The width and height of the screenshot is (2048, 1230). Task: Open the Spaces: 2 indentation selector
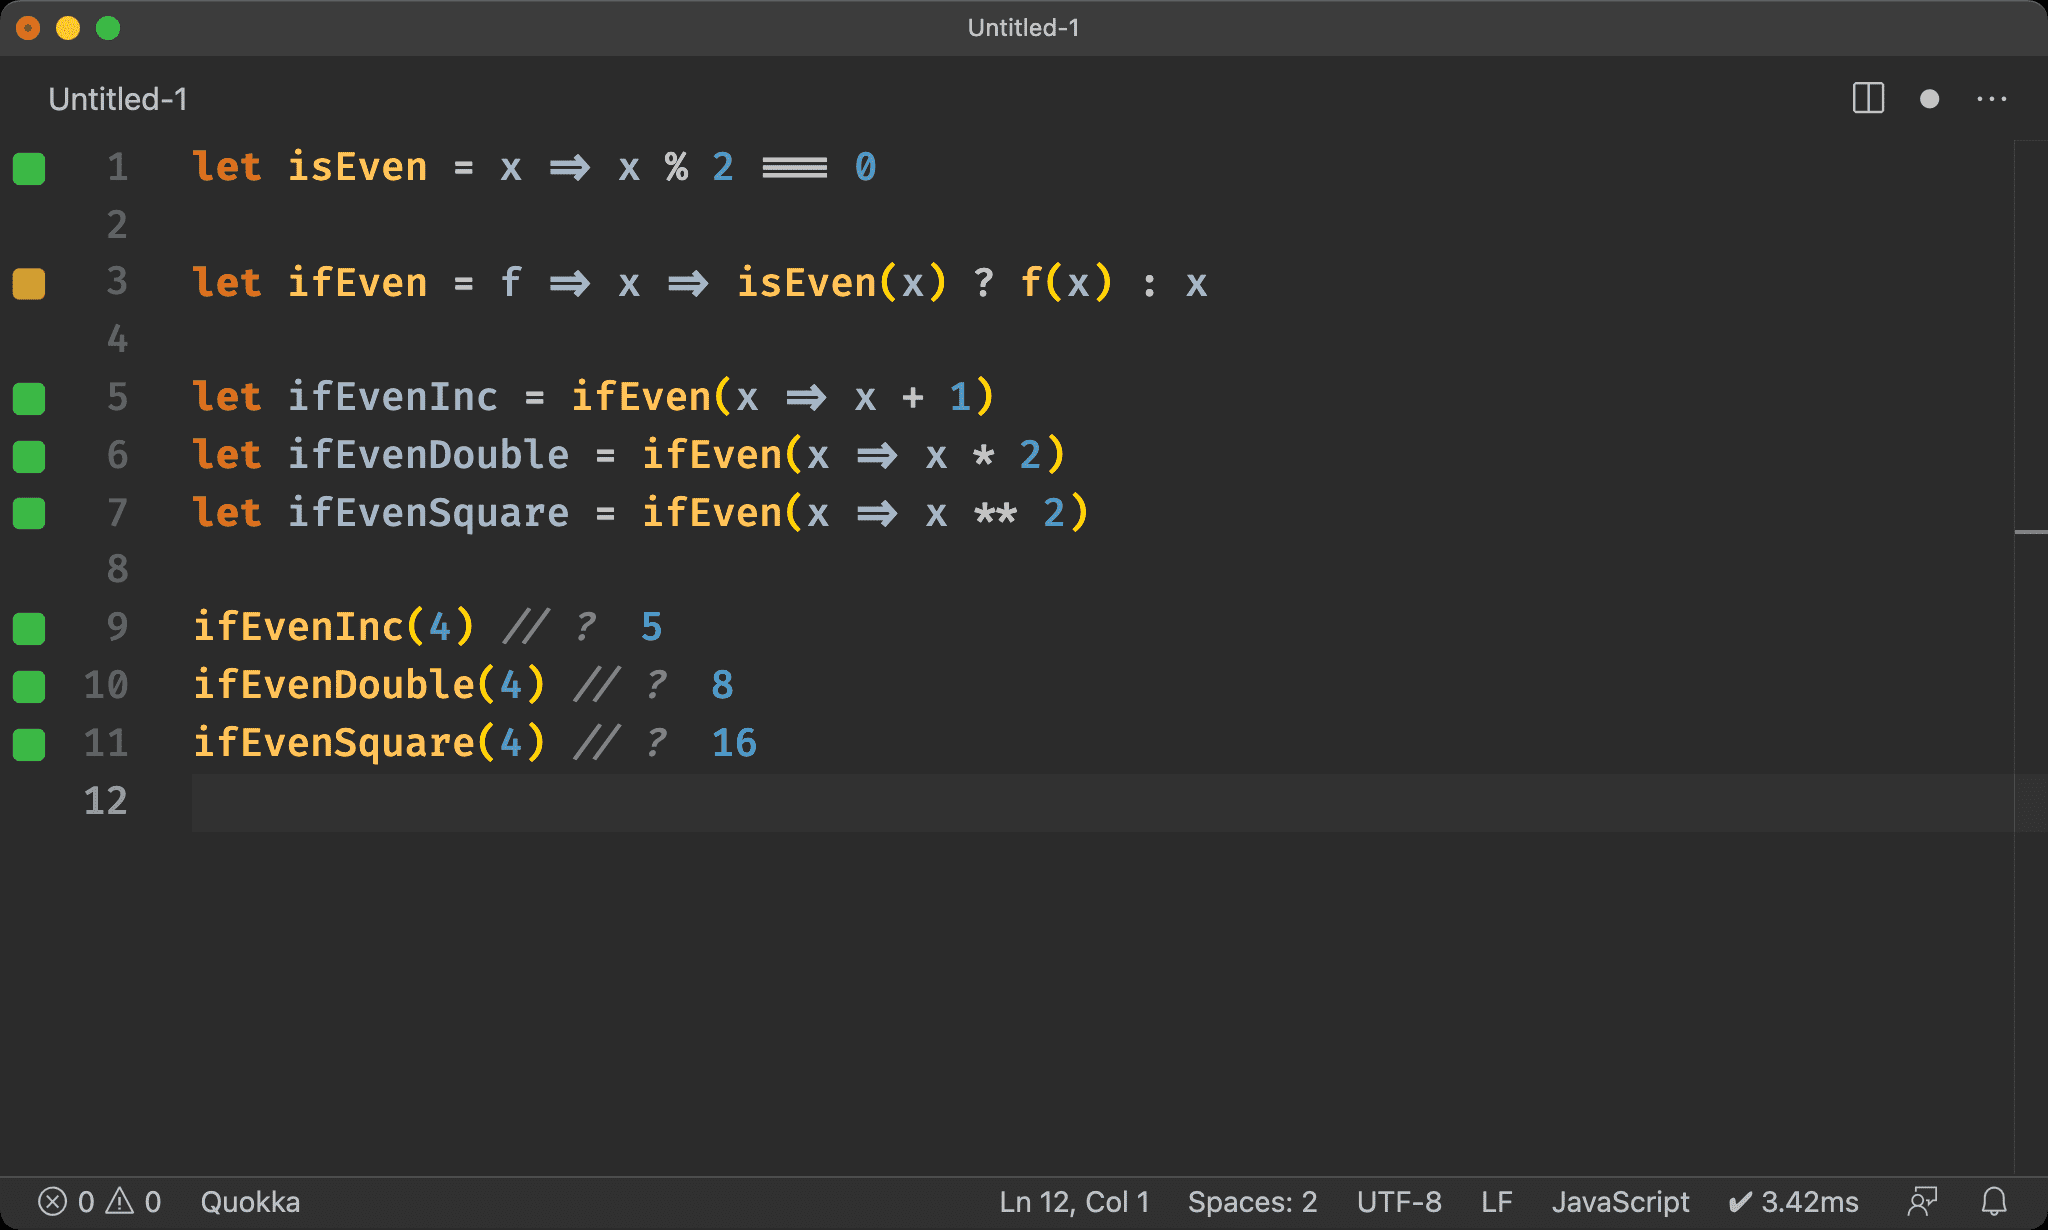[1252, 1201]
